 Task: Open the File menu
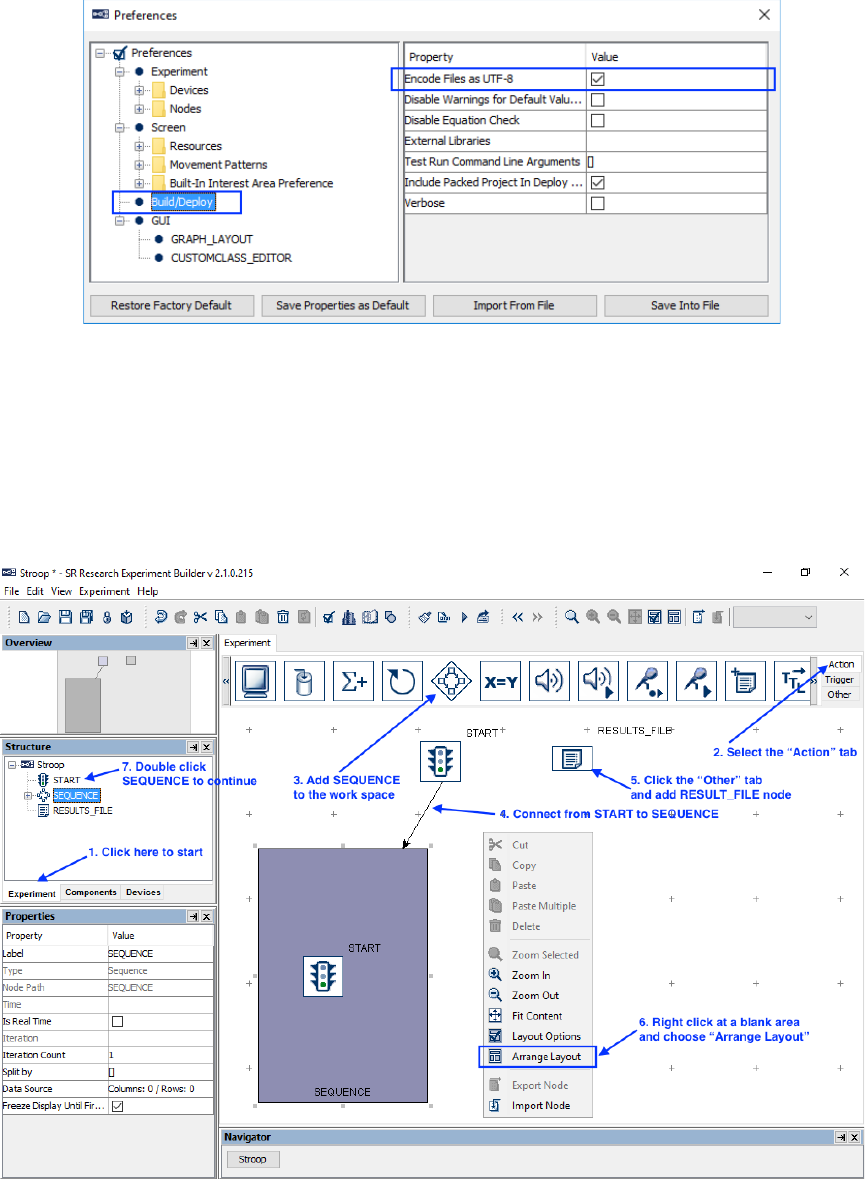coord(11,592)
